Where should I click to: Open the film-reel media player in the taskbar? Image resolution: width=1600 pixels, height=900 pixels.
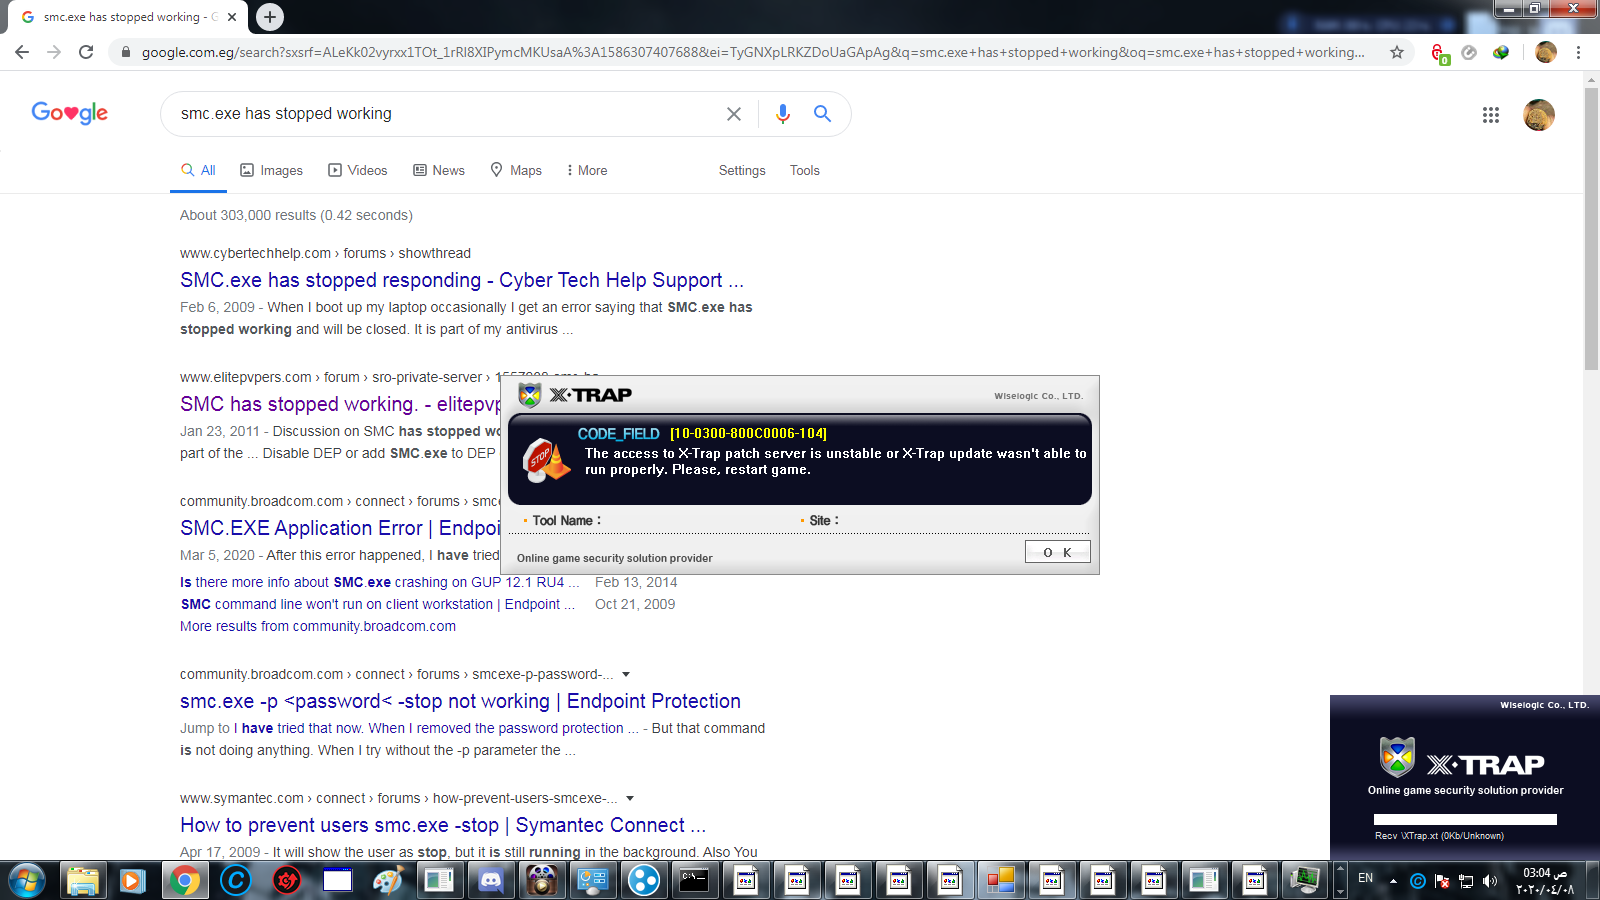click(x=541, y=881)
